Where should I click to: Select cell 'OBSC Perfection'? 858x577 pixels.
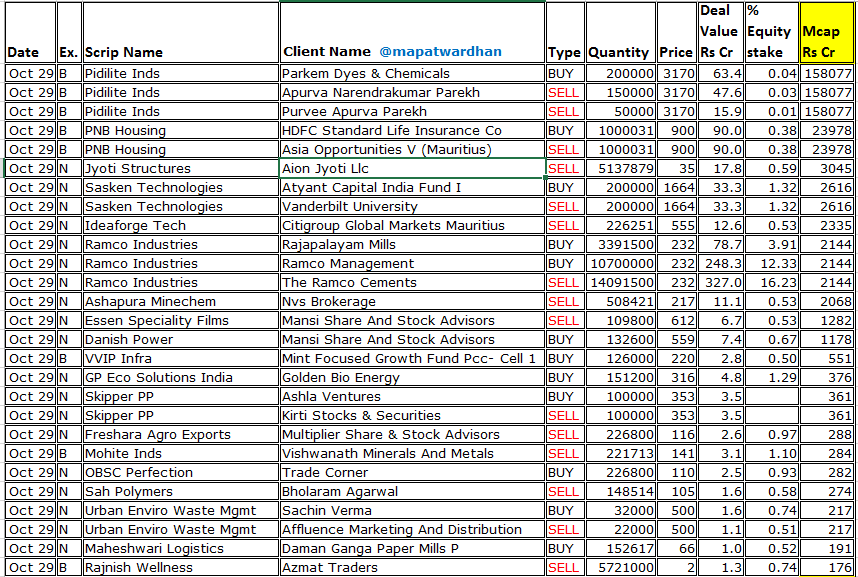click(181, 472)
